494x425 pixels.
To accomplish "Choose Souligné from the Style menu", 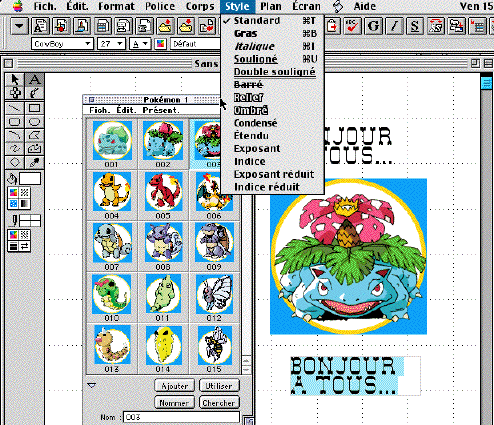I will click(x=272, y=59).
